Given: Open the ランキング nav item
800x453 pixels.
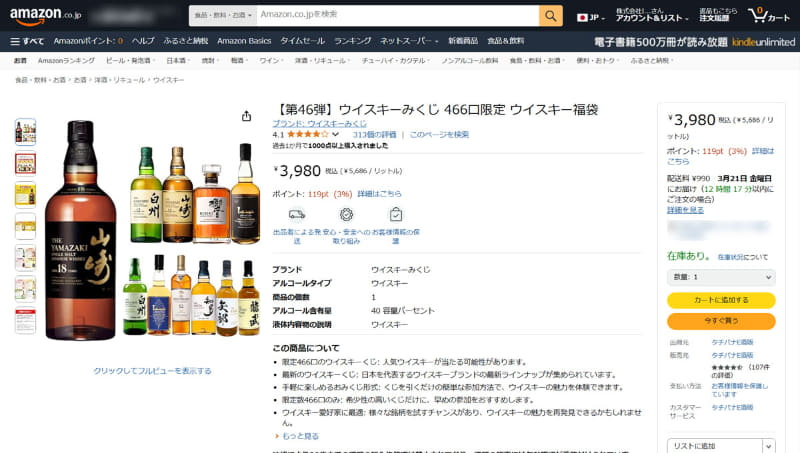Looking at the screenshot, I should 353,41.
